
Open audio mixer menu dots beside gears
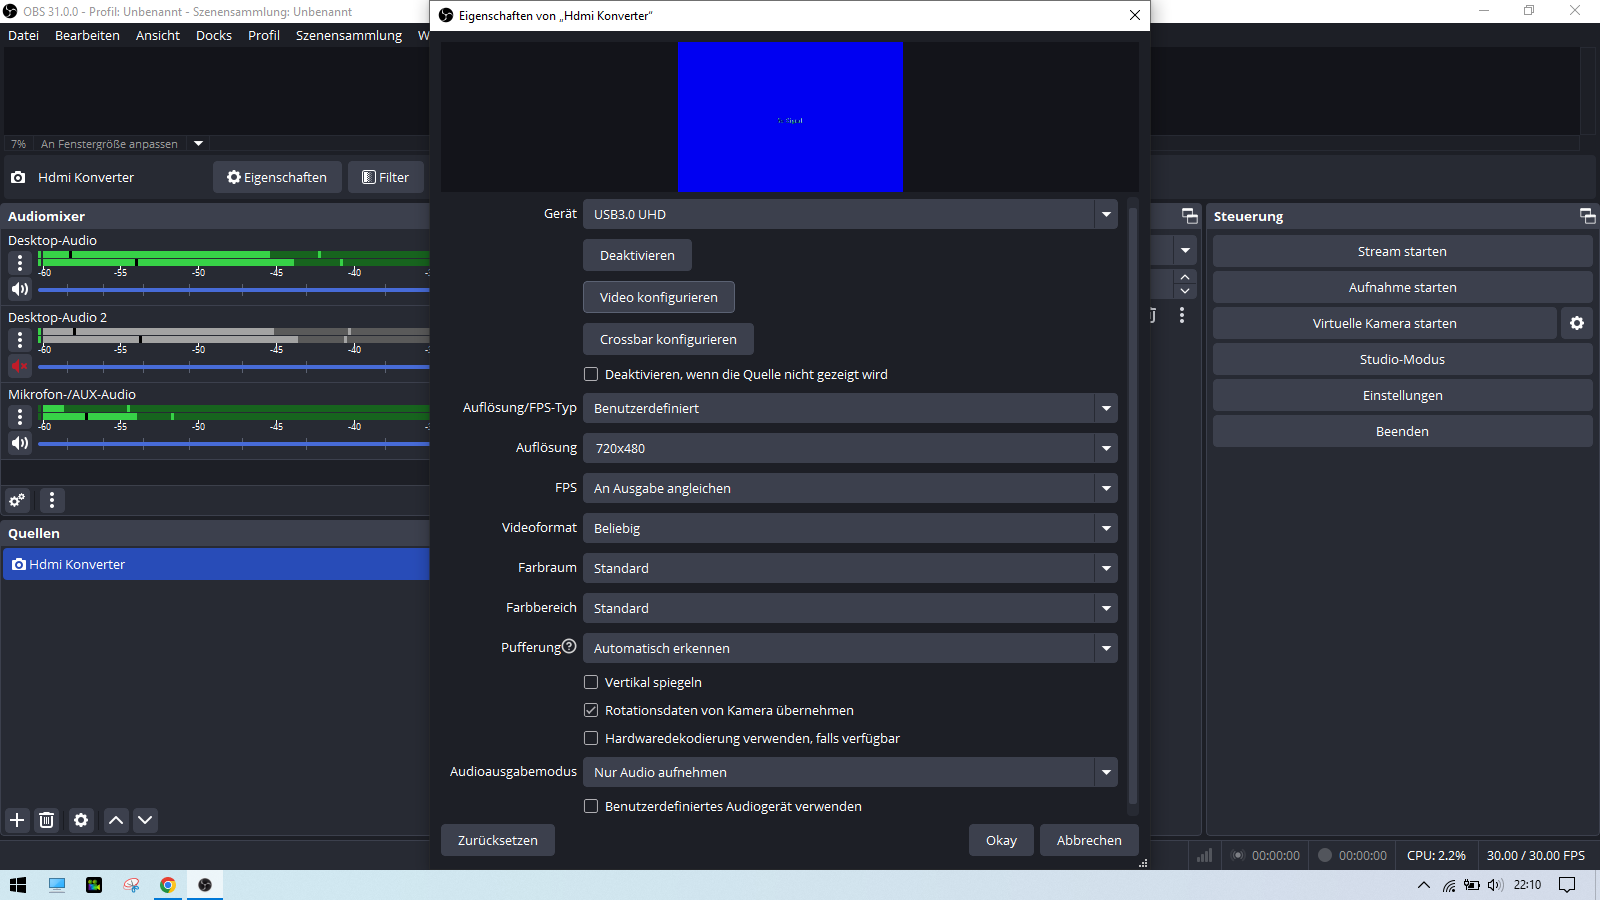52,500
